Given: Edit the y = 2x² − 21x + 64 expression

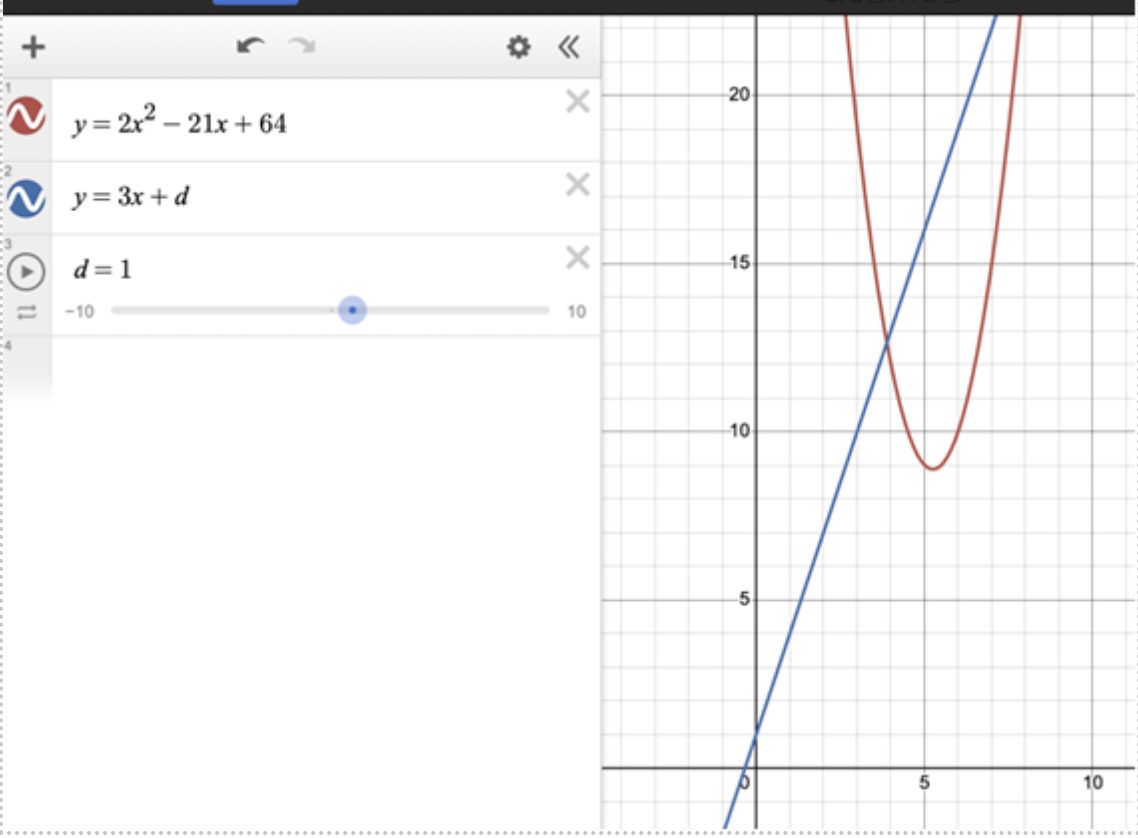Looking at the screenshot, I should coord(179,121).
